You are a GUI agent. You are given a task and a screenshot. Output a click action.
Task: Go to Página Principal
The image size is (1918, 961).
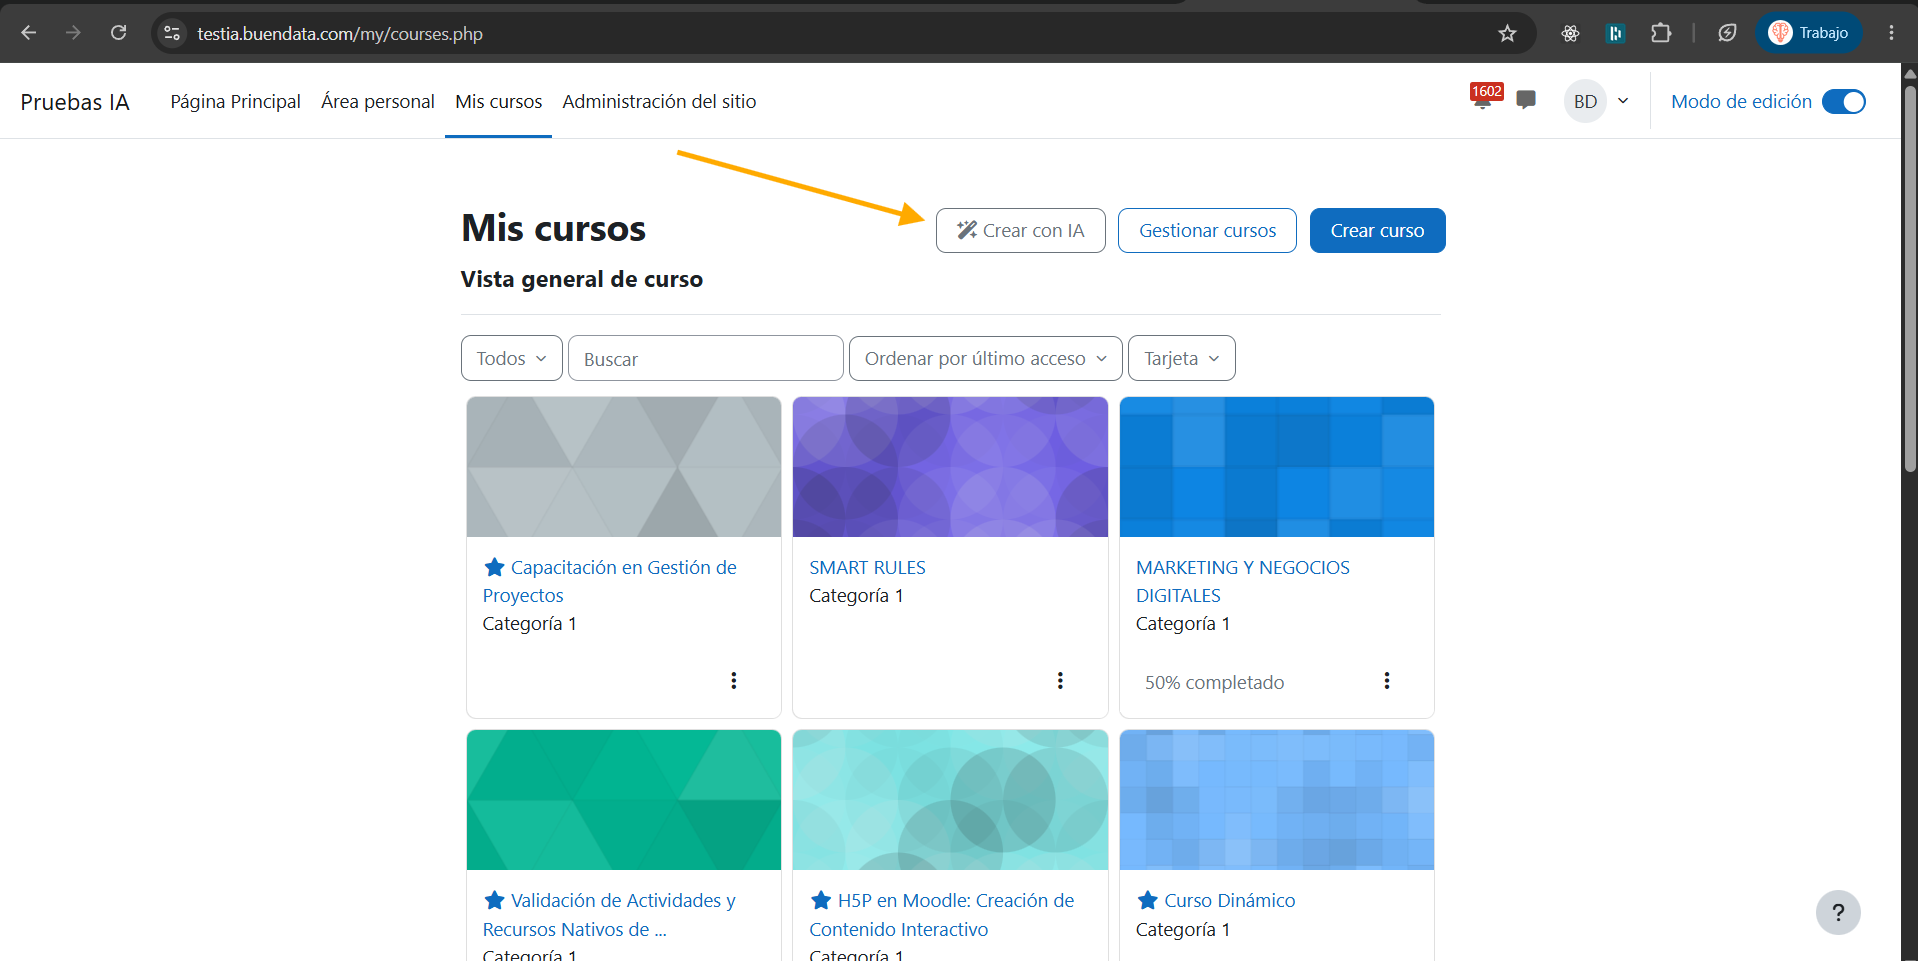235,101
